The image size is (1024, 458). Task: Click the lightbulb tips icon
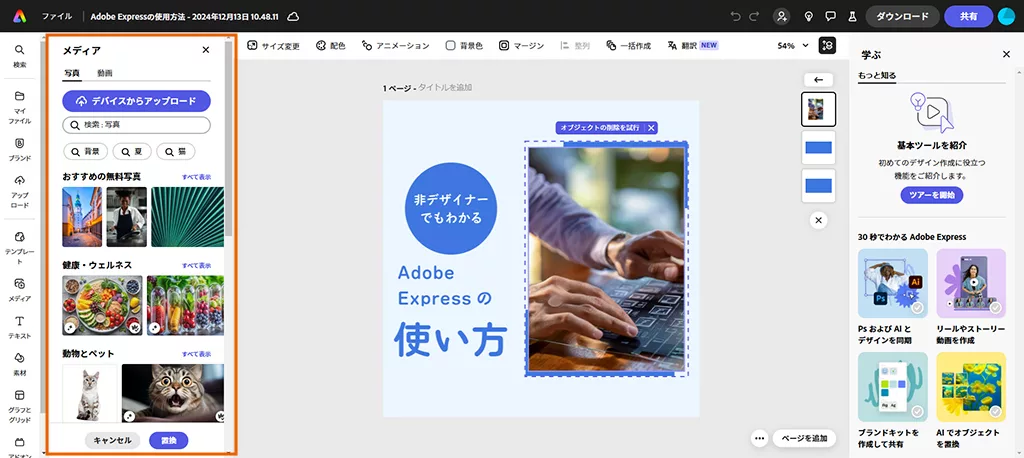tap(809, 16)
